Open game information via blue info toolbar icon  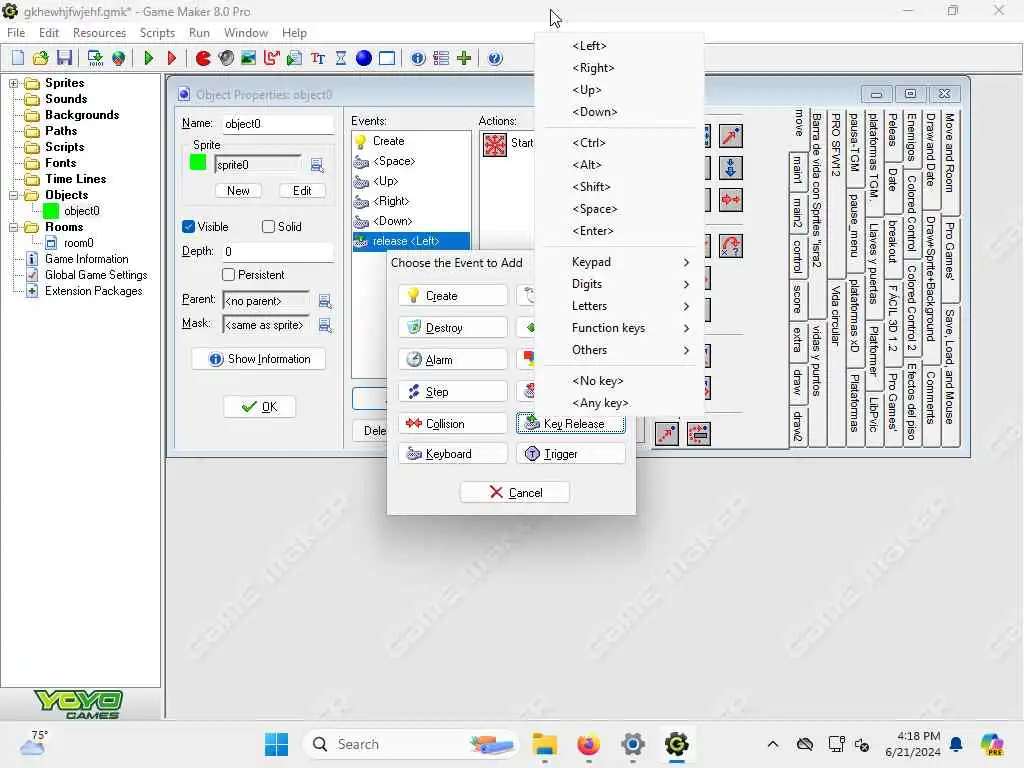(418, 58)
